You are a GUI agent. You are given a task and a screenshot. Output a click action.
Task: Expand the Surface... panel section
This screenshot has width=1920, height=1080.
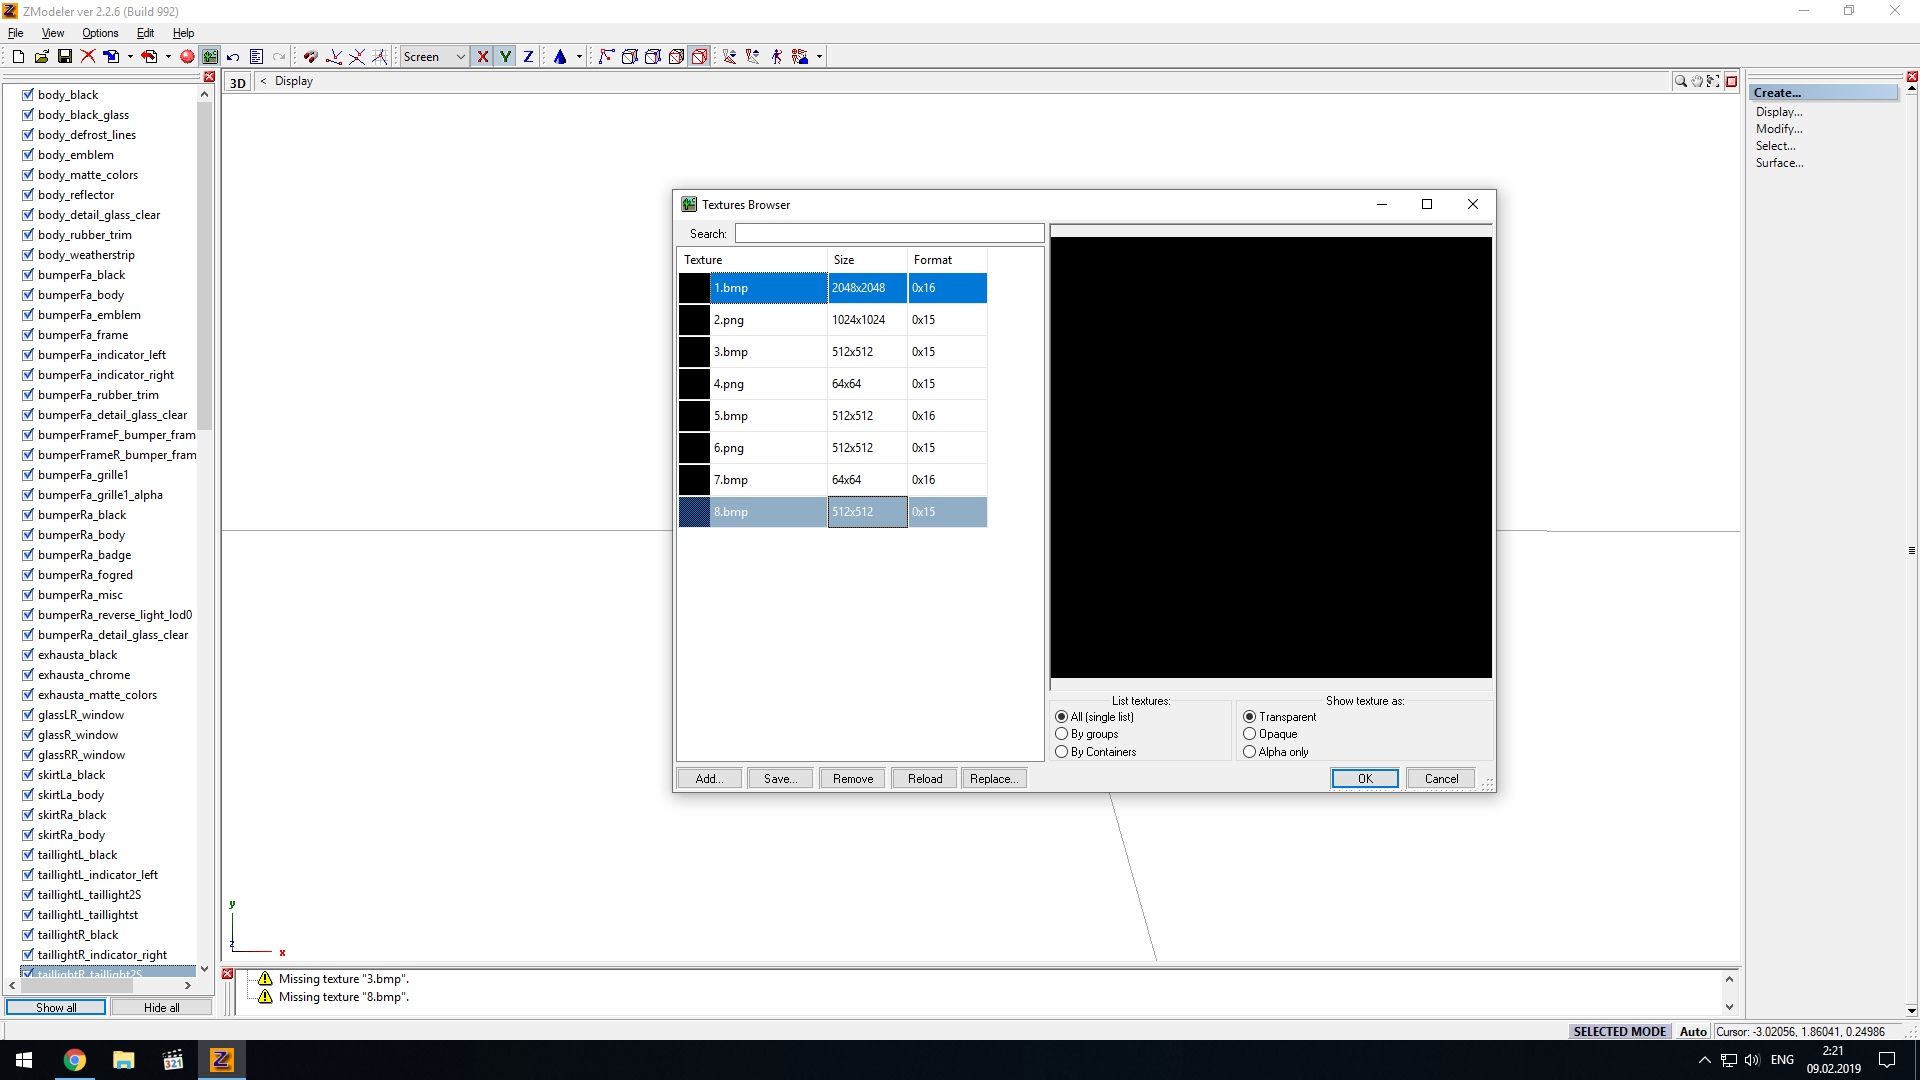tap(1779, 163)
